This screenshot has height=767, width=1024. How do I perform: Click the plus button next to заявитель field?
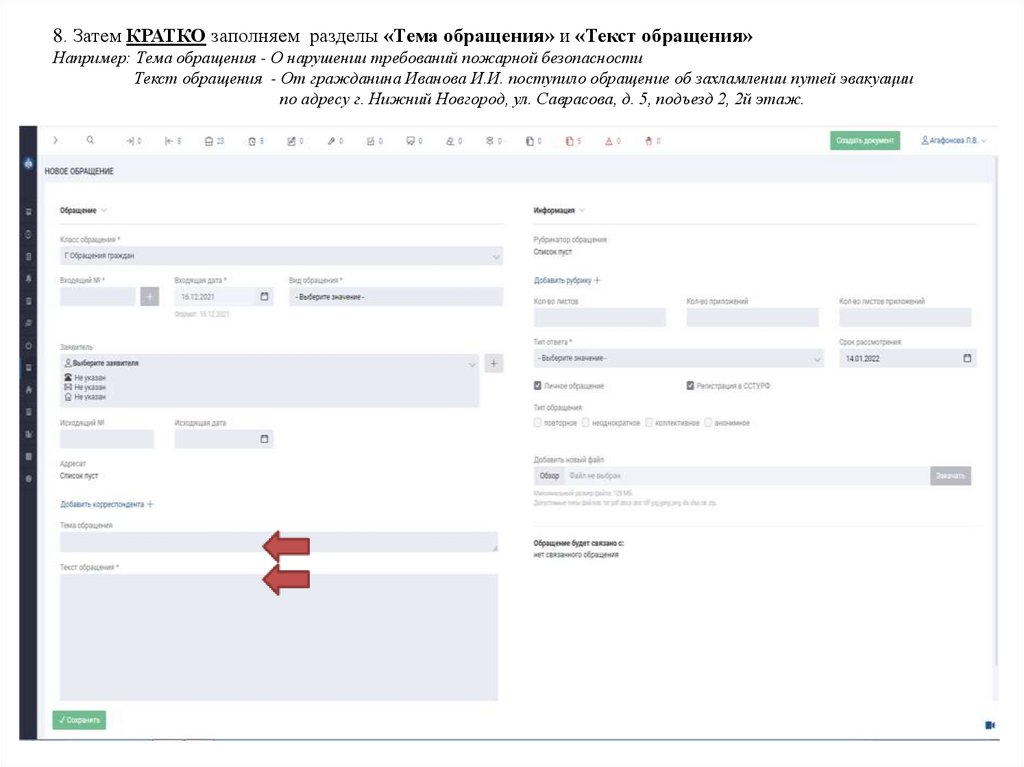(493, 363)
